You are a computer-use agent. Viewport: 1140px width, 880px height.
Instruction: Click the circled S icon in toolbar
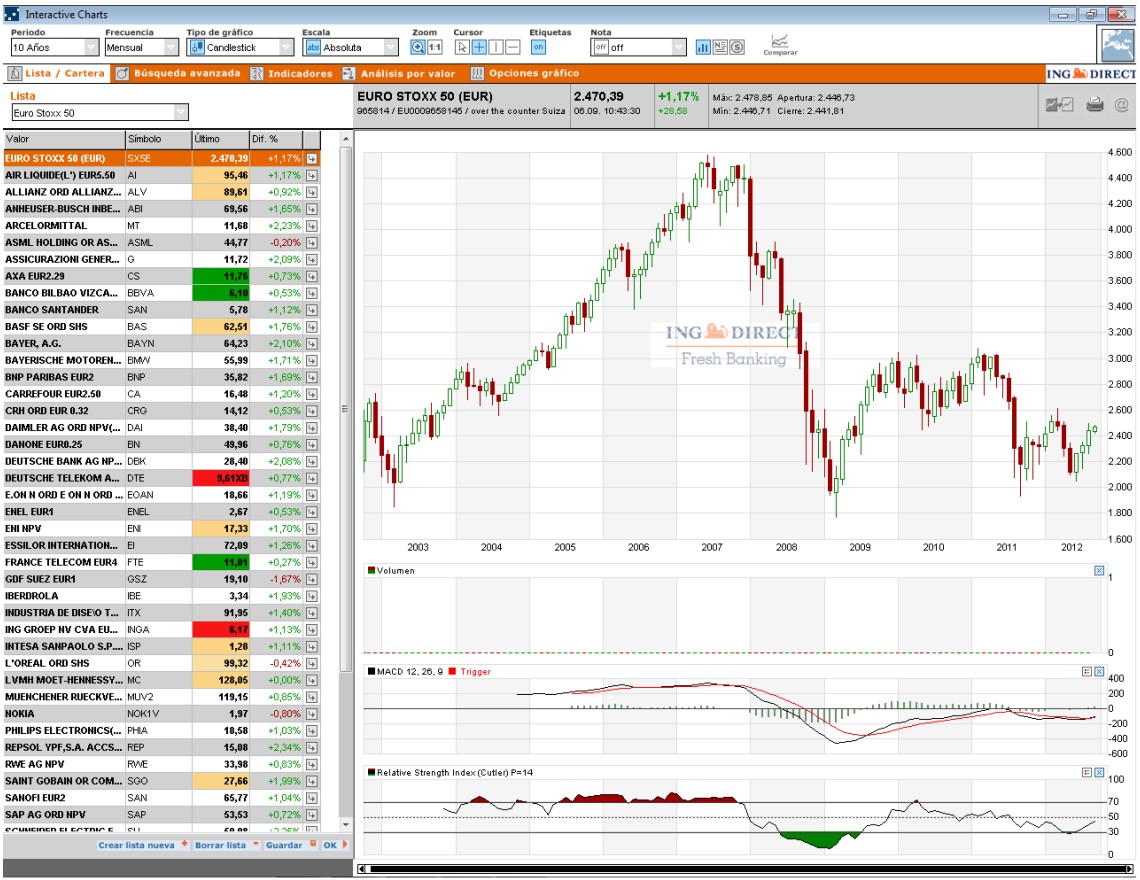pyautogui.click(x=736, y=47)
